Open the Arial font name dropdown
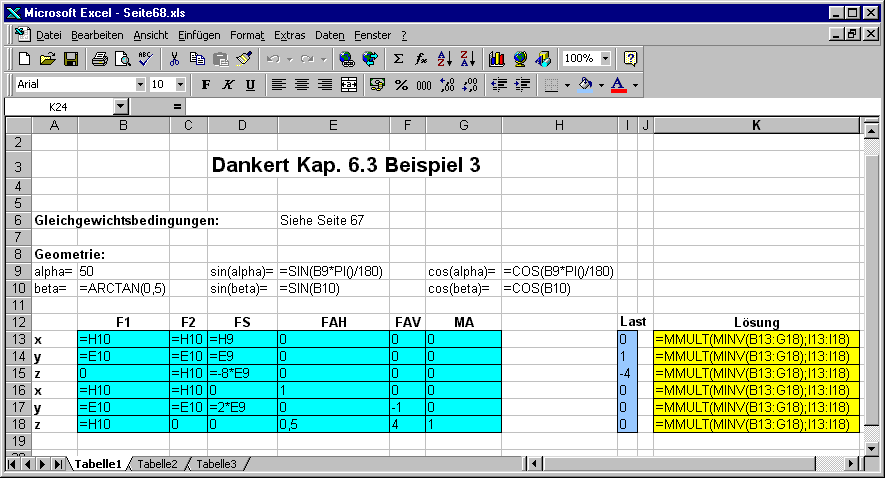Viewport: 885px width, 478px height. click(139, 85)
